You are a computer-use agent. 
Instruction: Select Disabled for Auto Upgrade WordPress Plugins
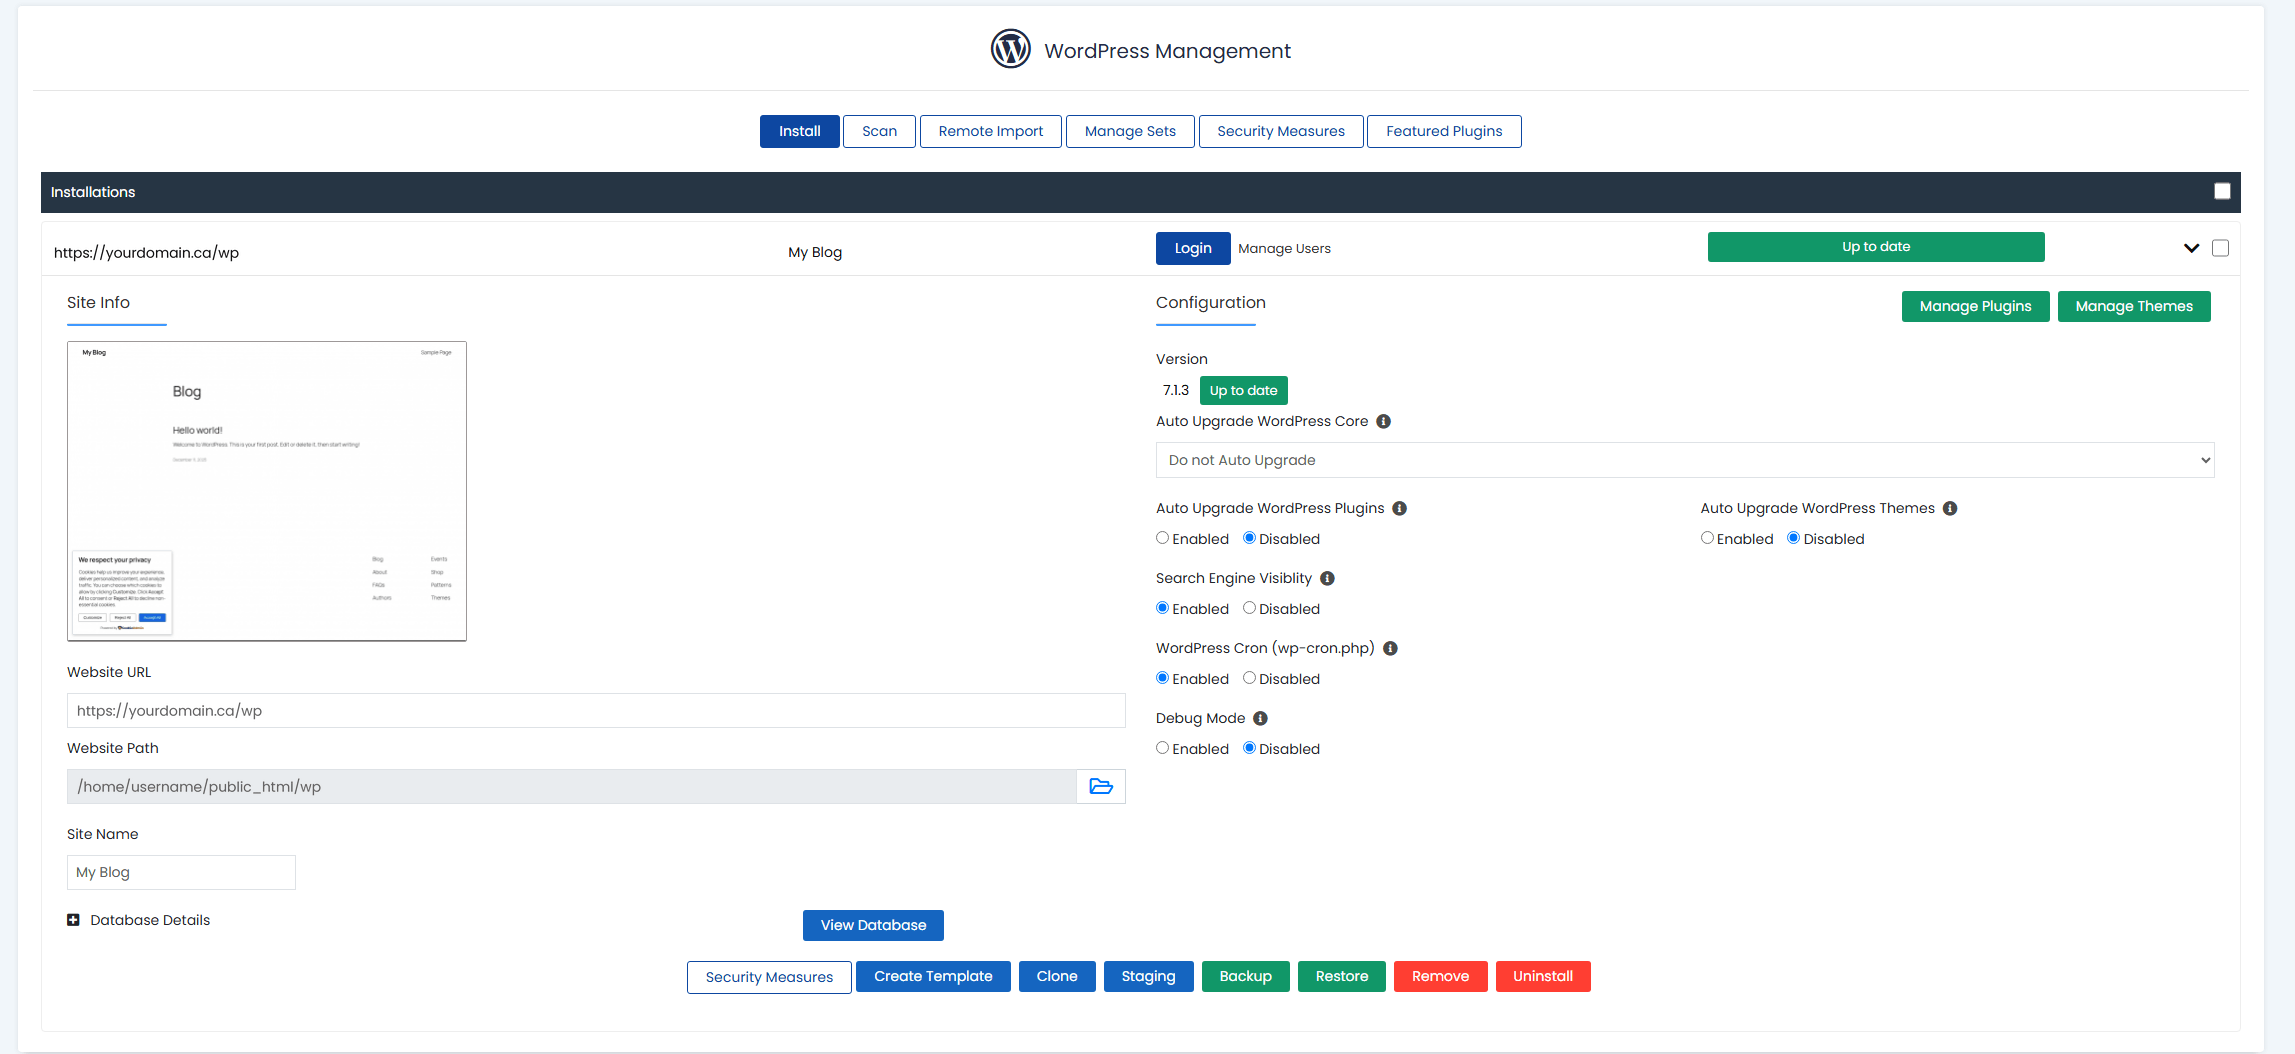click(x=1249, y=538)
